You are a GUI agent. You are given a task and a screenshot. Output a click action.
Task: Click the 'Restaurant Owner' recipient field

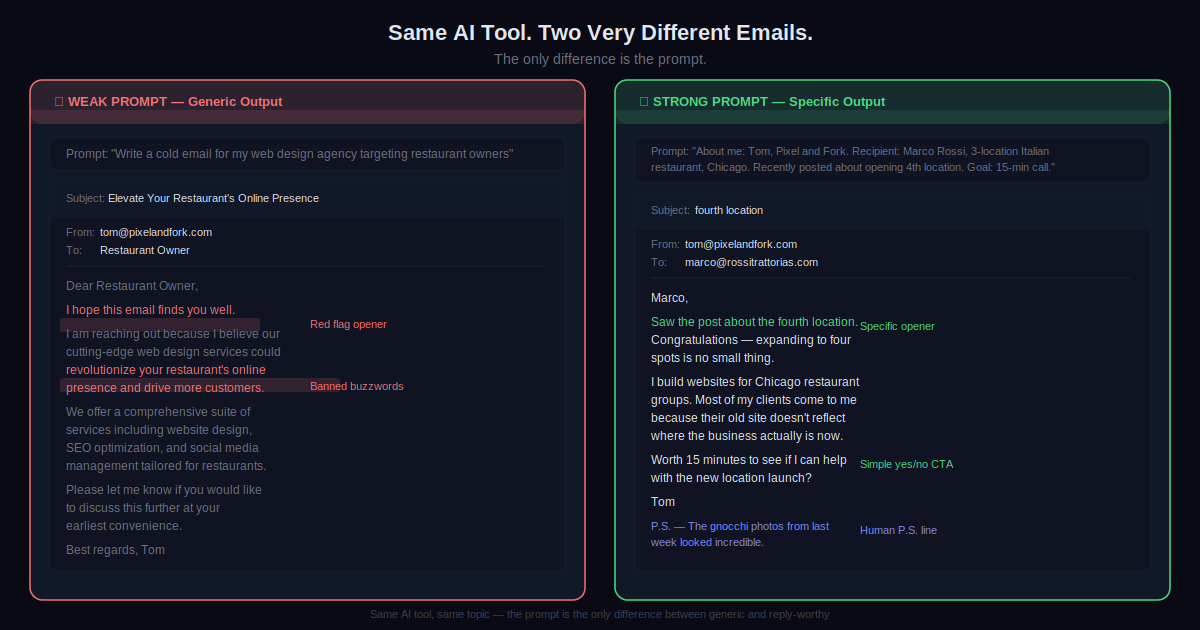click(145, 250)
